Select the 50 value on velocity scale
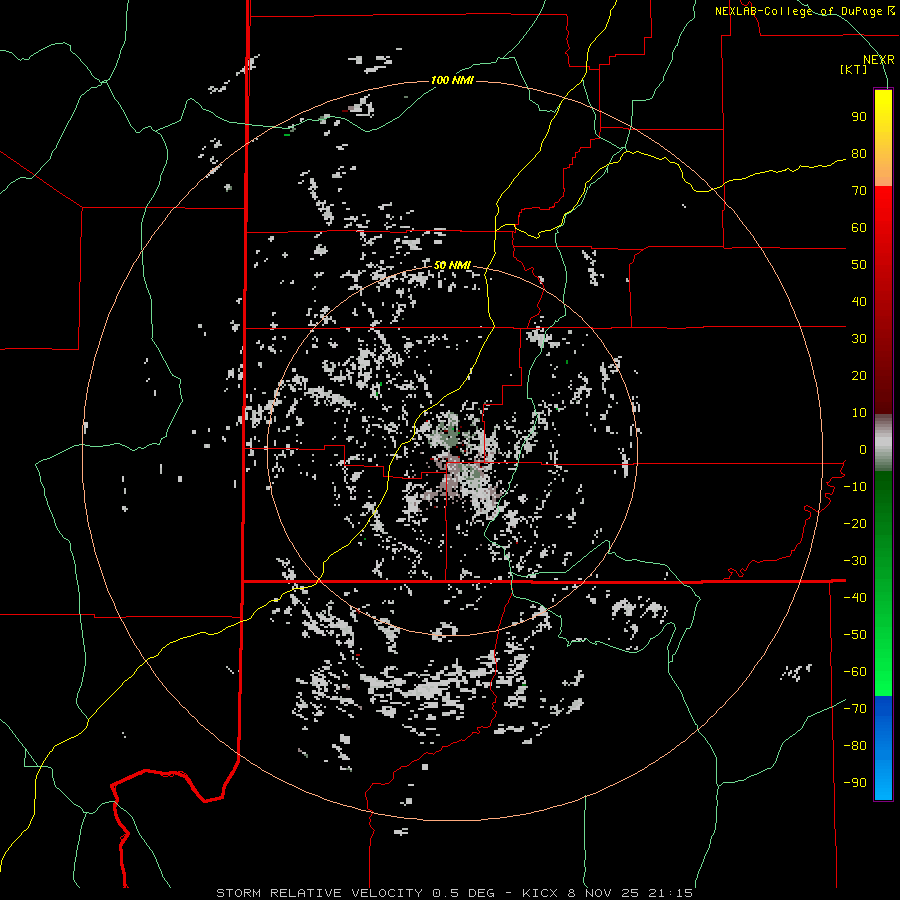 pyautogui.click(x=859, y=265)
